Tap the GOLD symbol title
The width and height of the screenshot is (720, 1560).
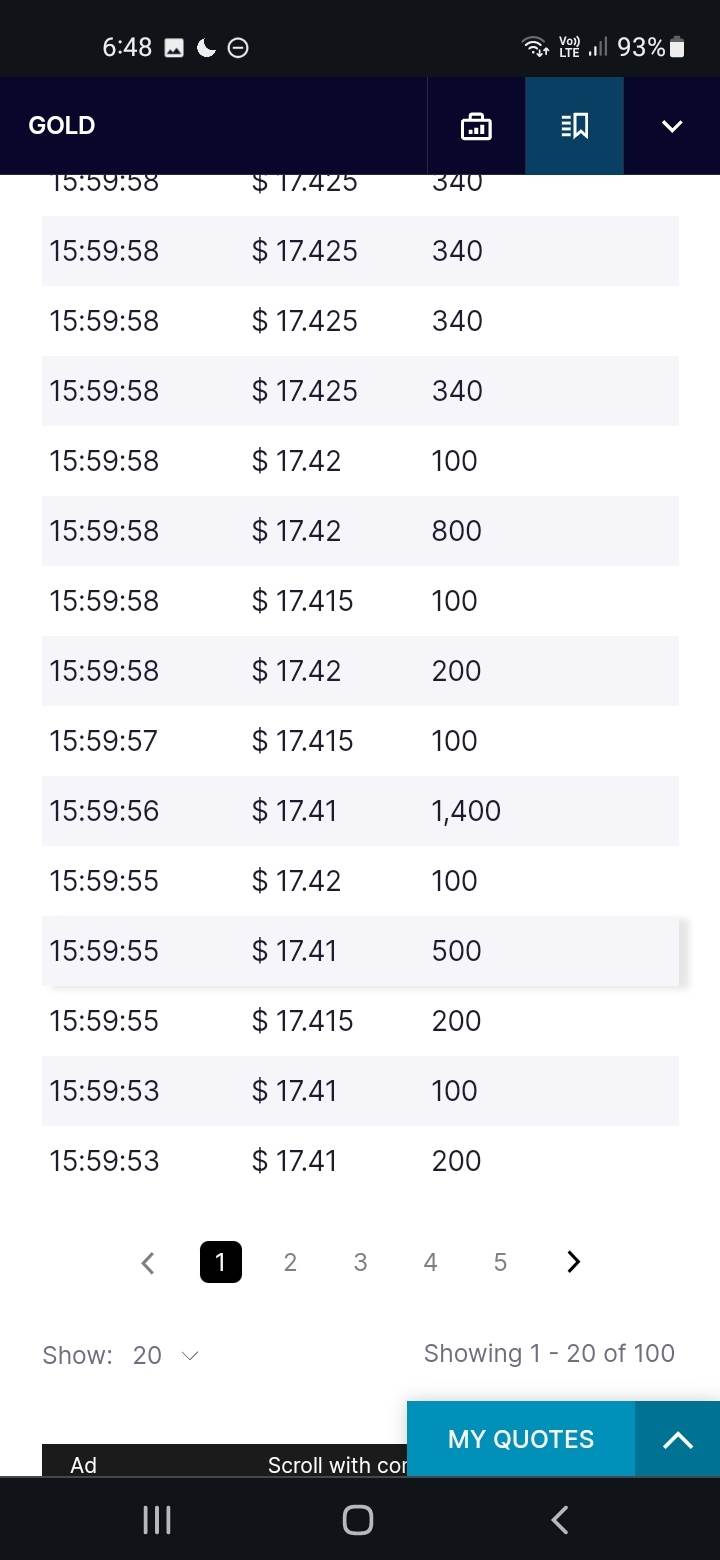tap(62, 126)
